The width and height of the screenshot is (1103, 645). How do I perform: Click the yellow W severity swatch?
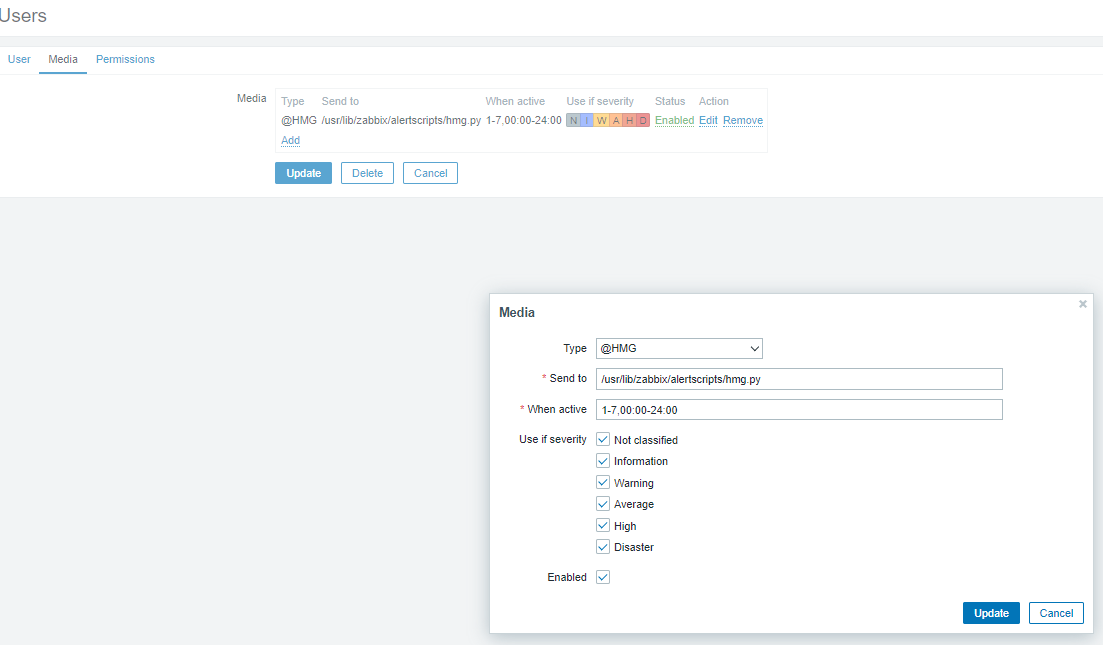point(601,120)
